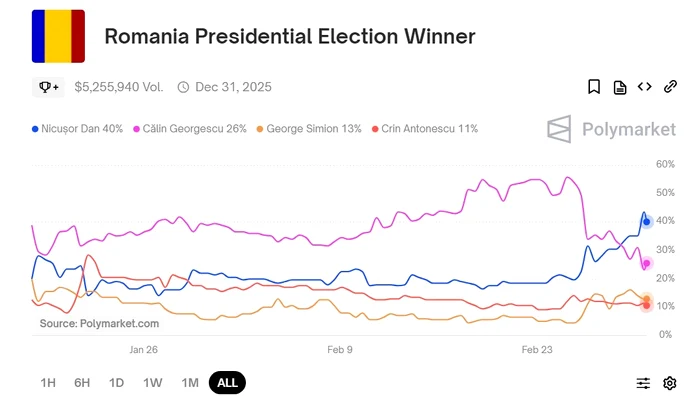This screenshot has height=396, width=700.
Task: Open the document notes icon
Action: coord(620,88)
